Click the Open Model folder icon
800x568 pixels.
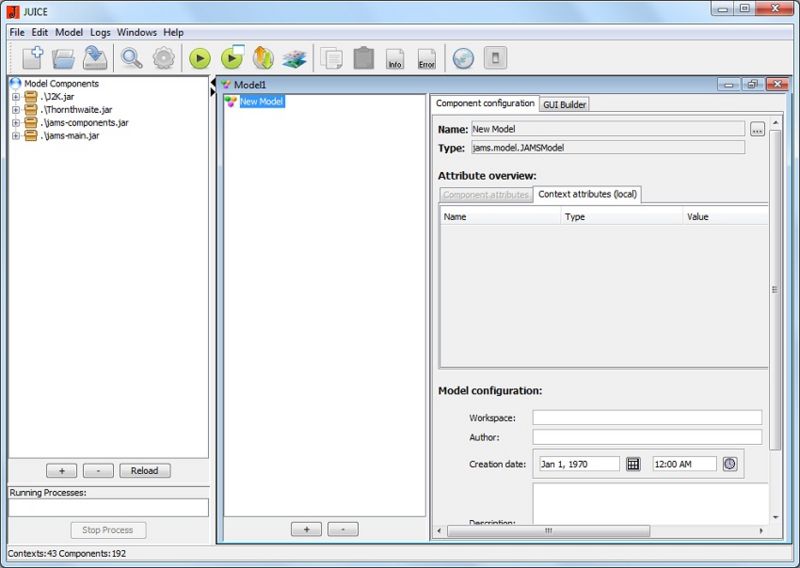click(63, 58)
